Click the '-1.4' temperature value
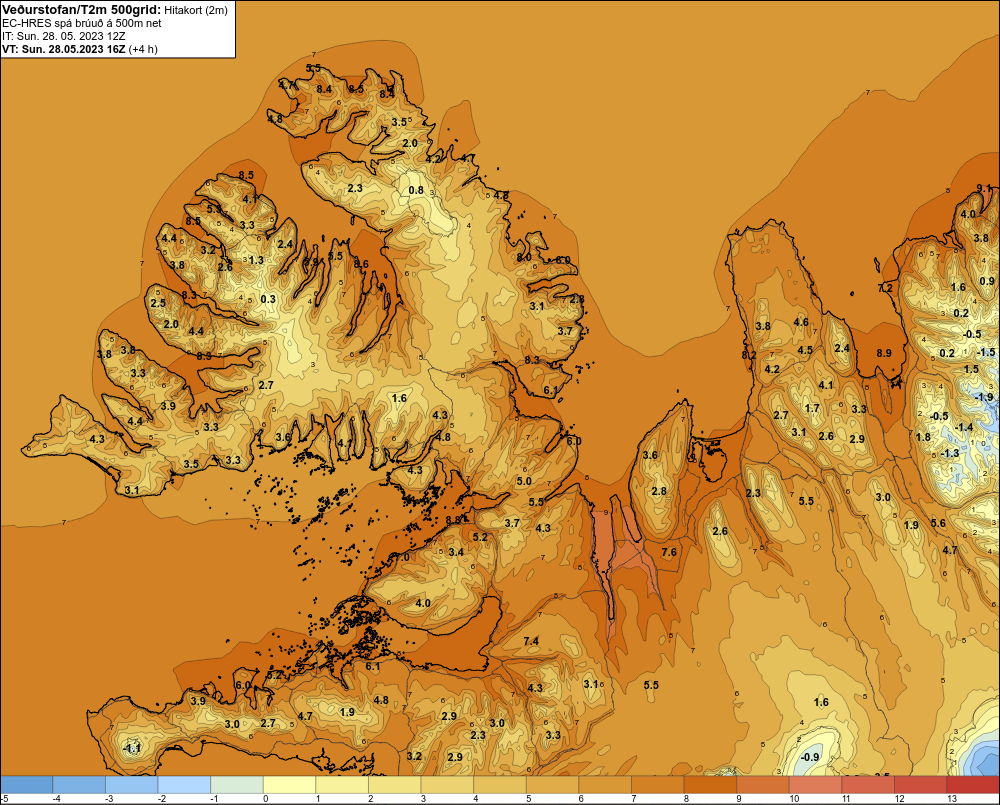The height and width of the screenshot is (805, 1000). (x=964, y=427)
